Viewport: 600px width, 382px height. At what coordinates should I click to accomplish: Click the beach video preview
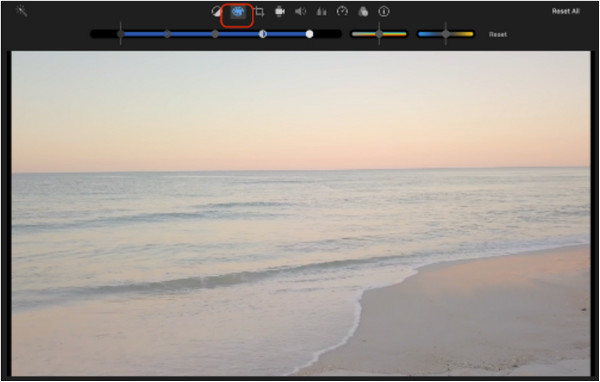point(301,214)
